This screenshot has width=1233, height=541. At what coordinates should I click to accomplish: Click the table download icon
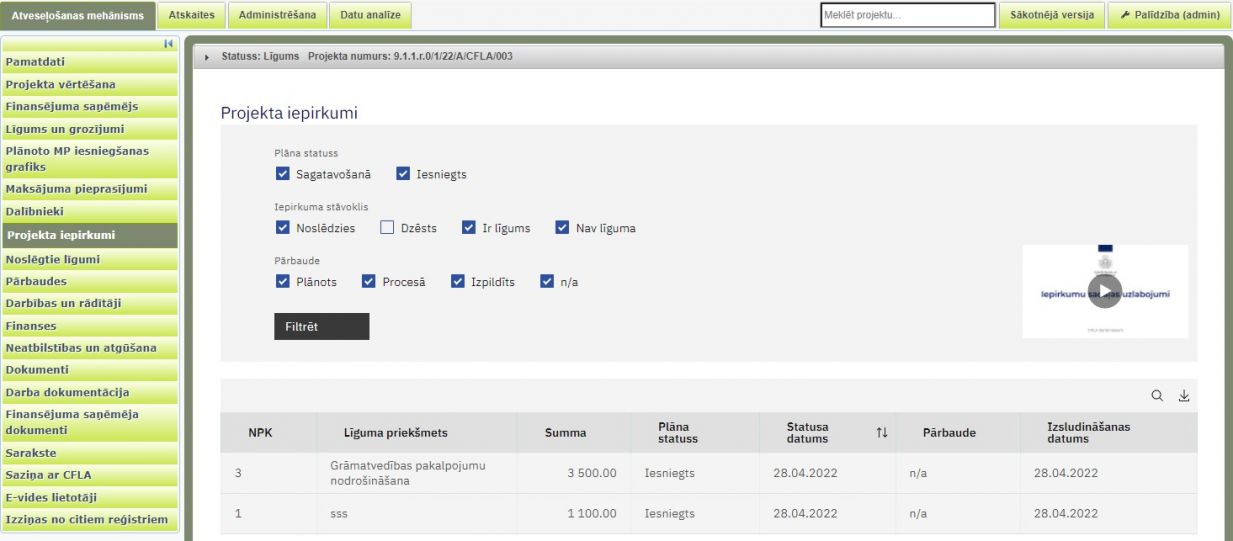point(1184,396)
